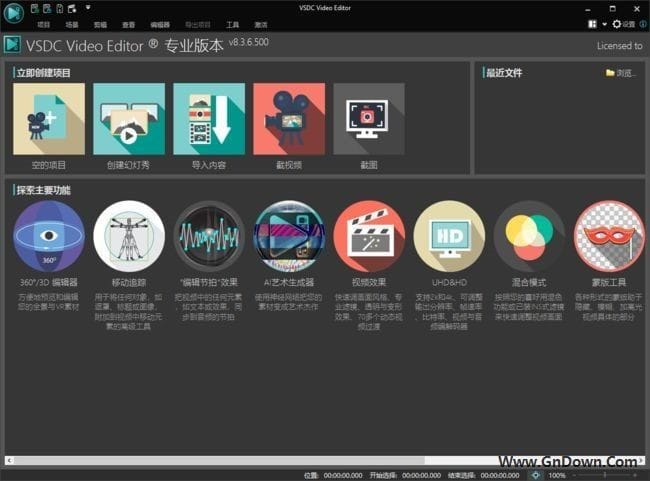Click the 结束选择 timecode value
This screenshot has width=650, height=481.
tap(500, 475)
